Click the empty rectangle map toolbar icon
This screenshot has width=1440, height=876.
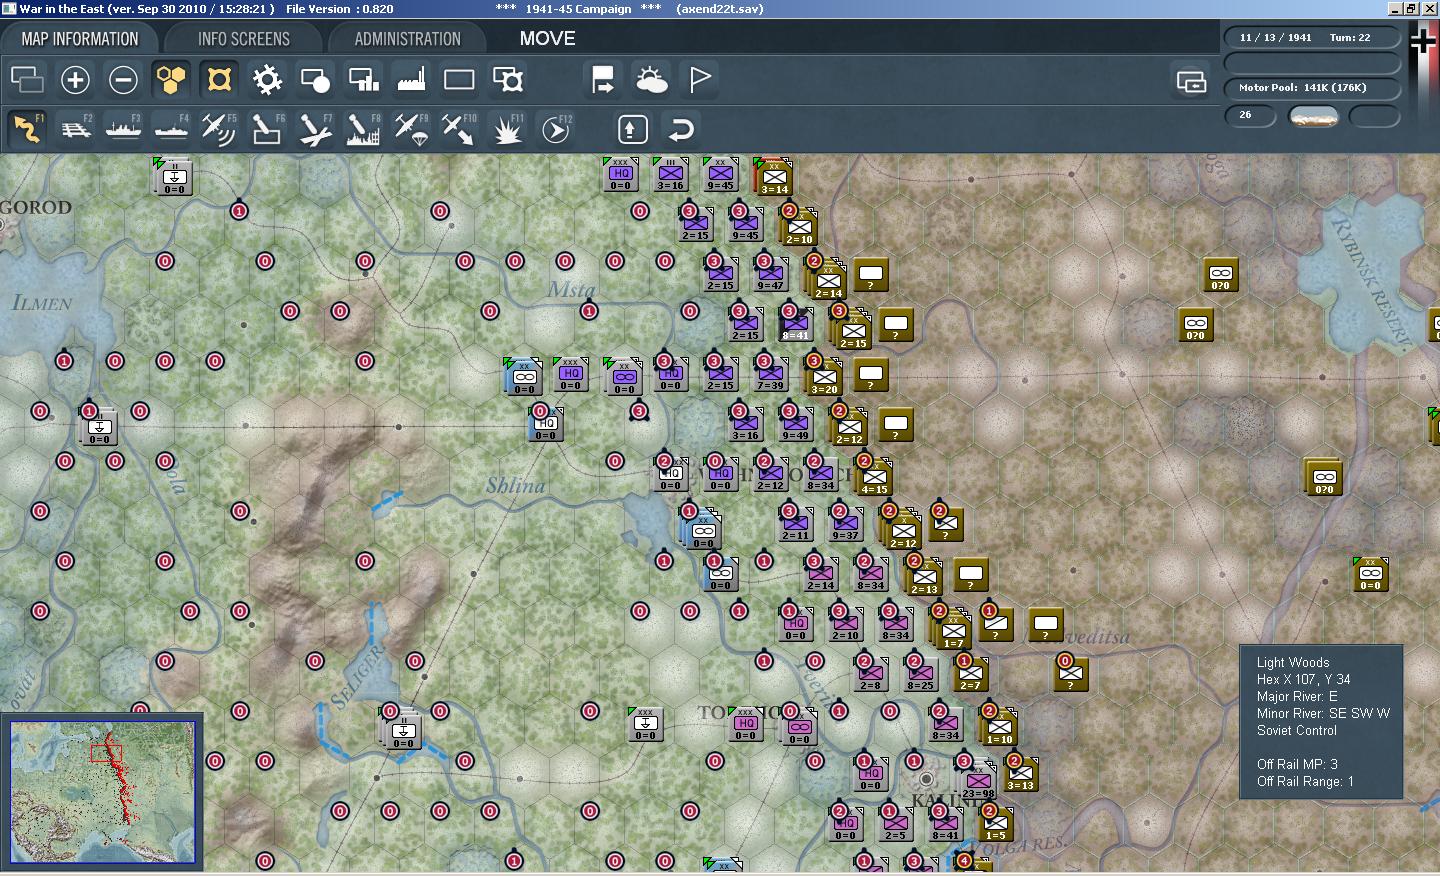[459, 80]
